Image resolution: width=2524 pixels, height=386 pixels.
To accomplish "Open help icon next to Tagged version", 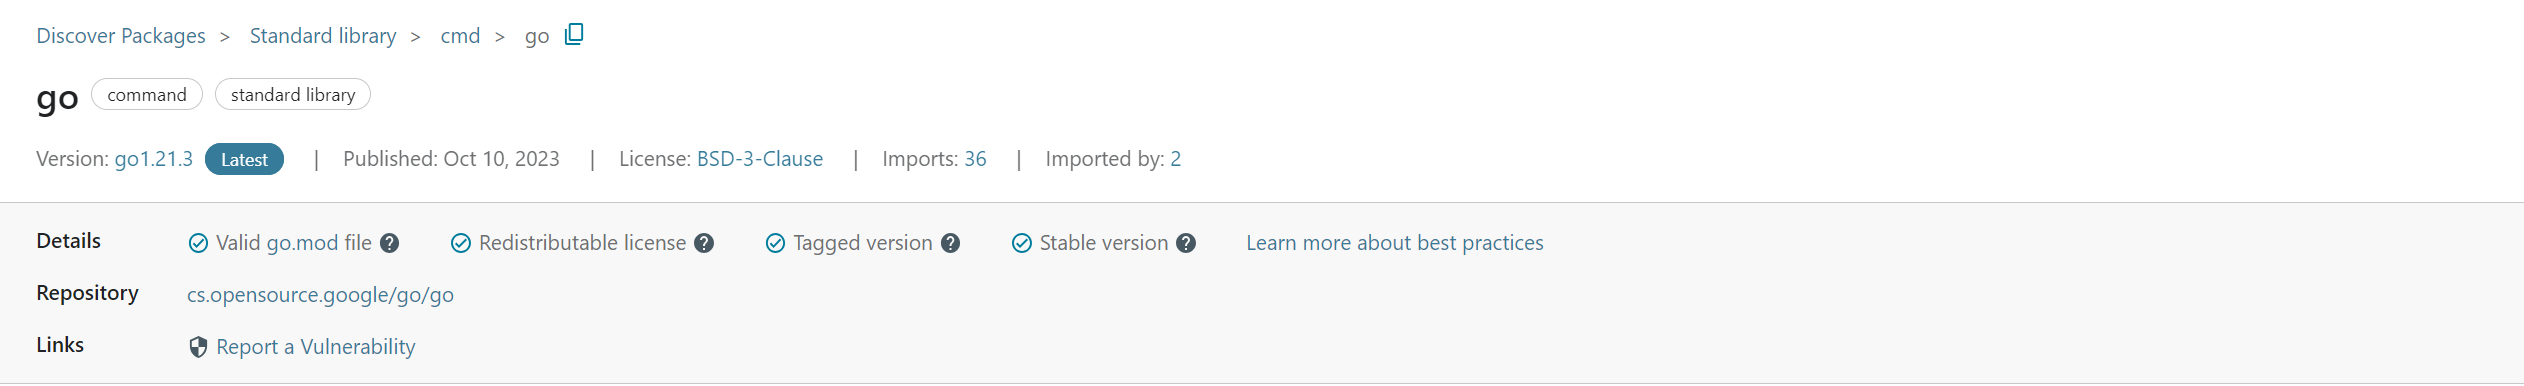I will (x=951, y=243).
